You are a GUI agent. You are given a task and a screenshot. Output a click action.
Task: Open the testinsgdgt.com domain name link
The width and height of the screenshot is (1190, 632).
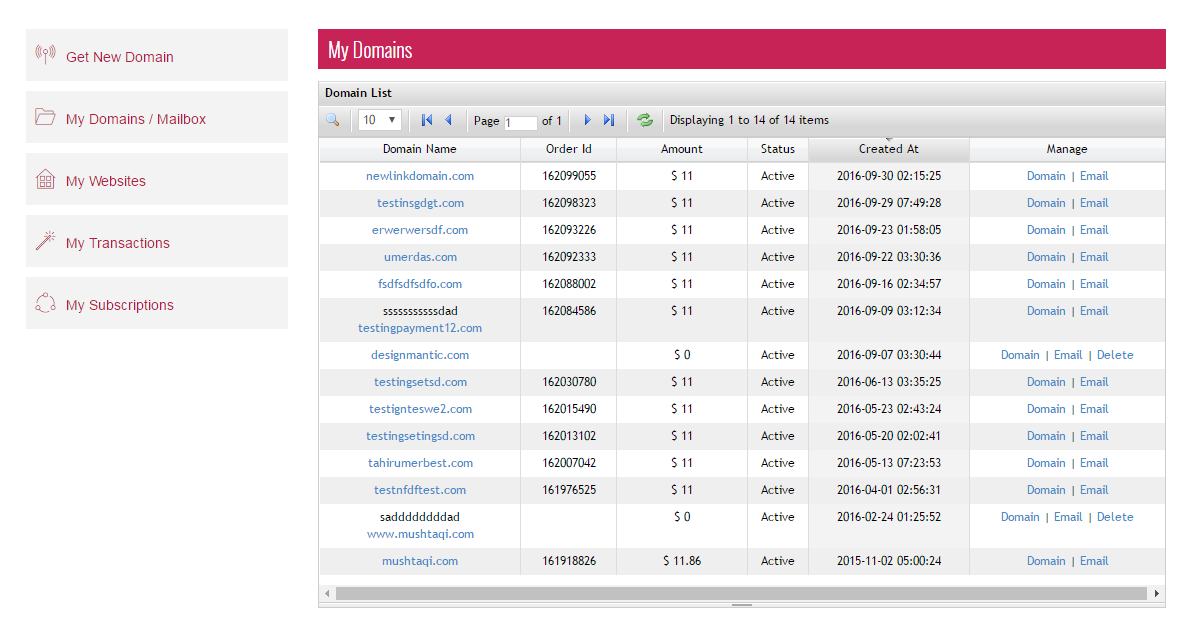[x=419, y=202]
